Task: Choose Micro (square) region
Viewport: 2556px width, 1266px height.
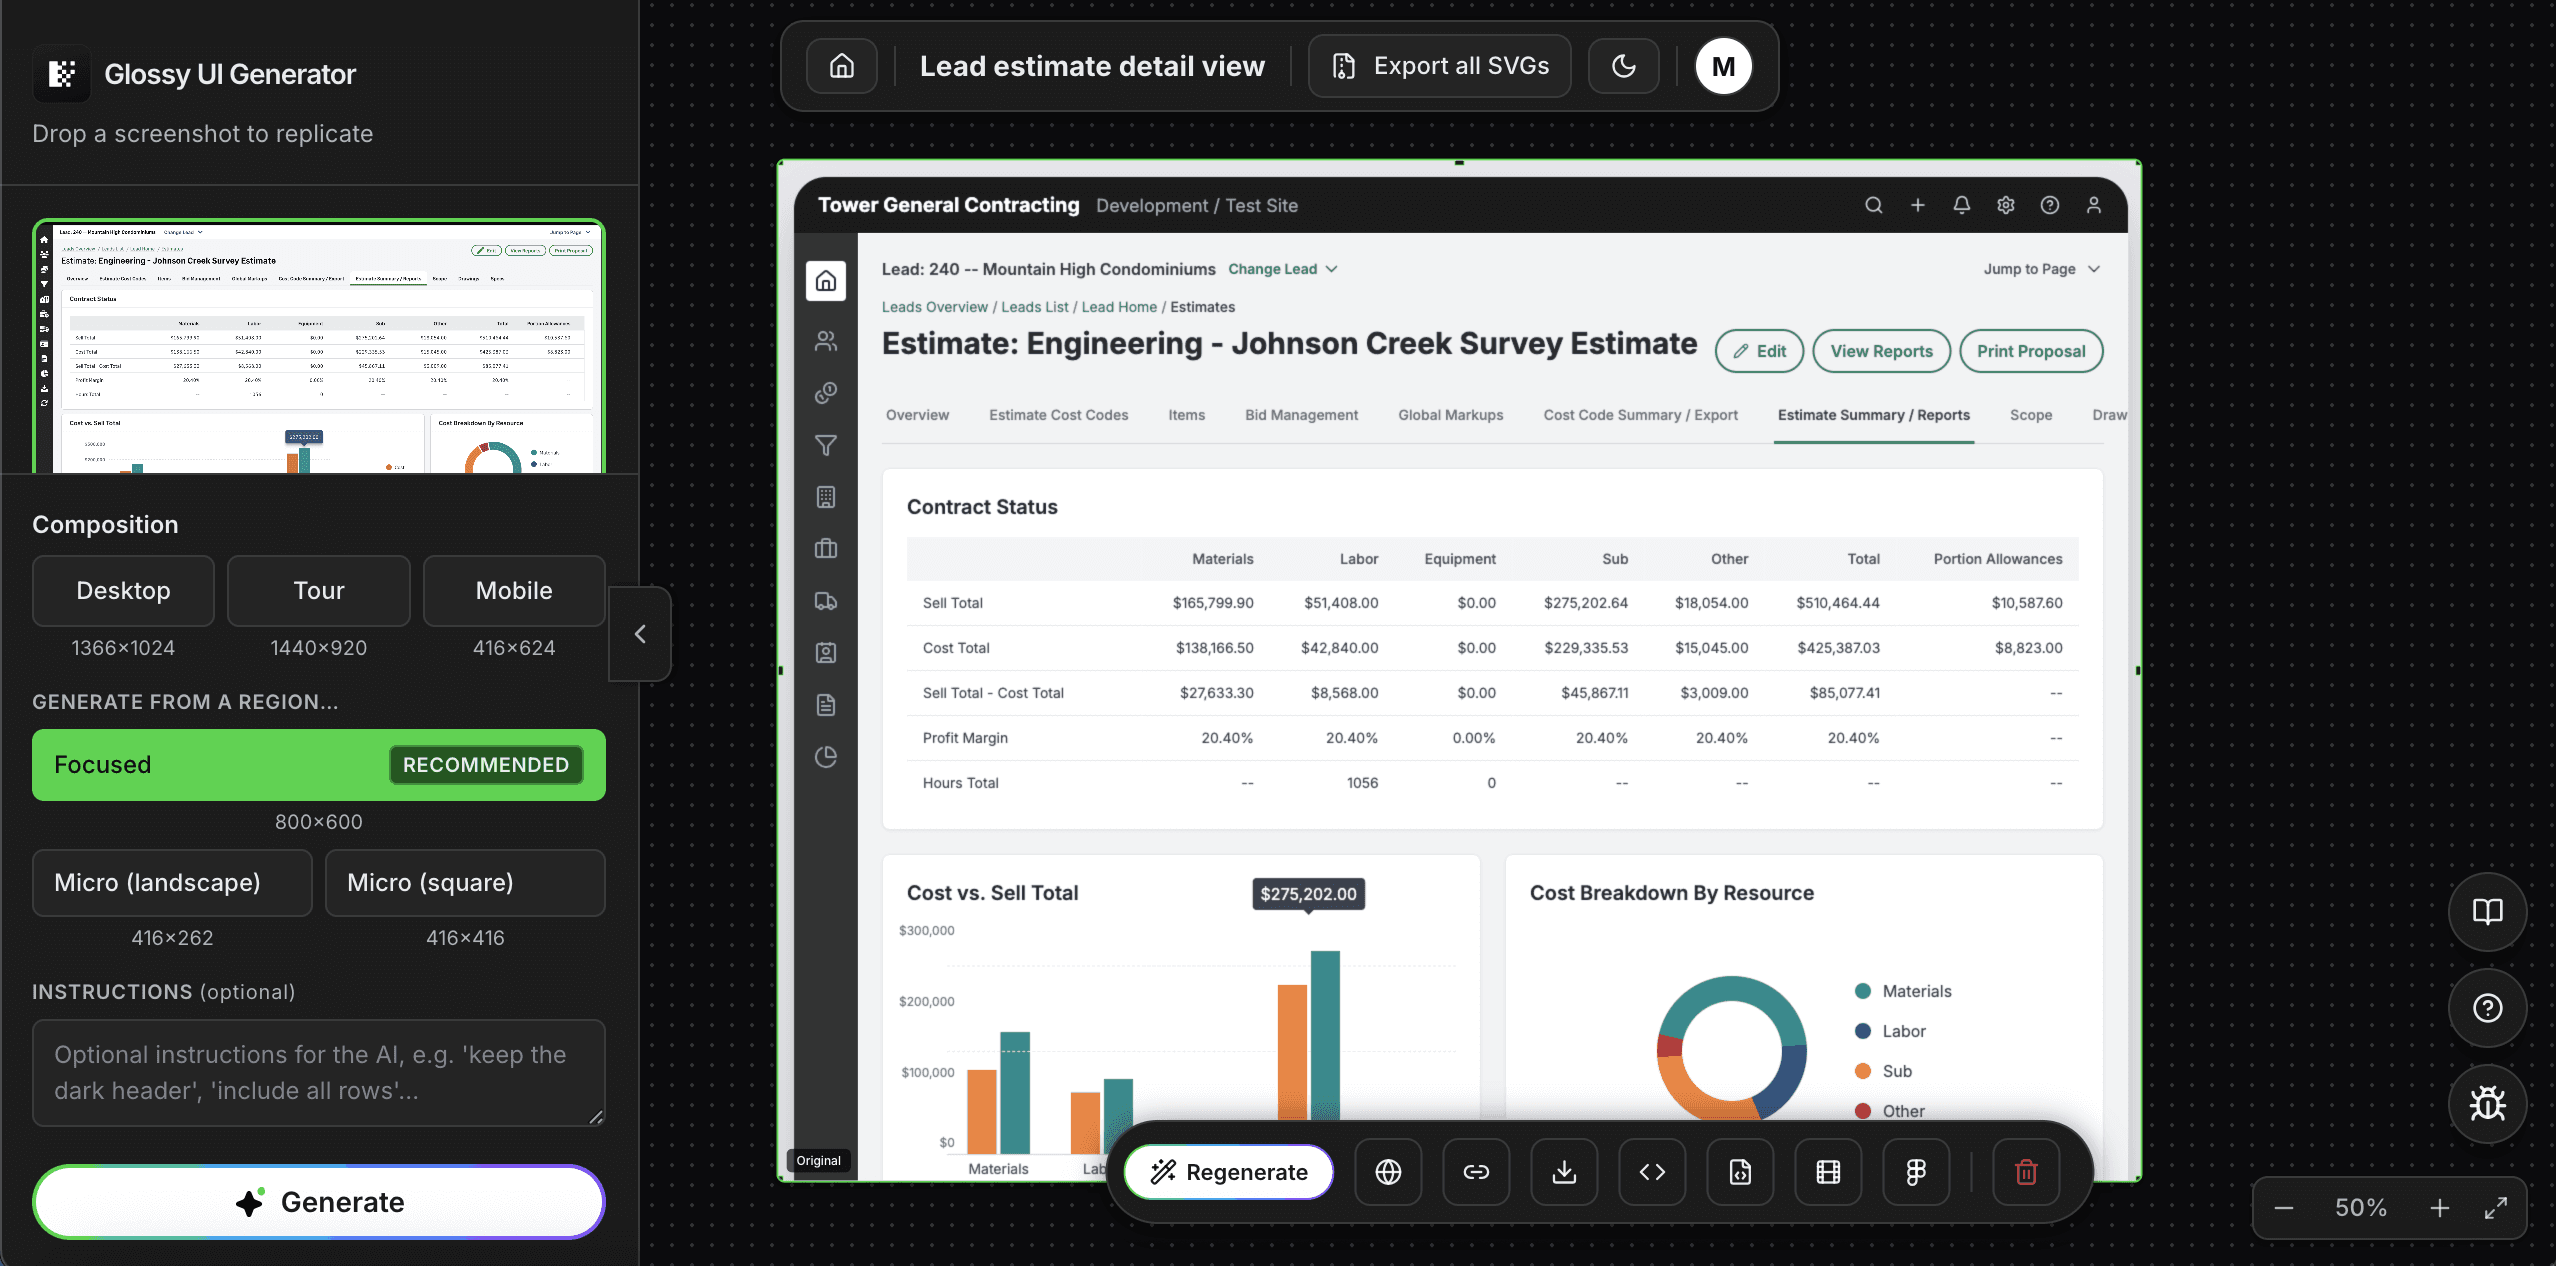Action: (x=465, y=883)
